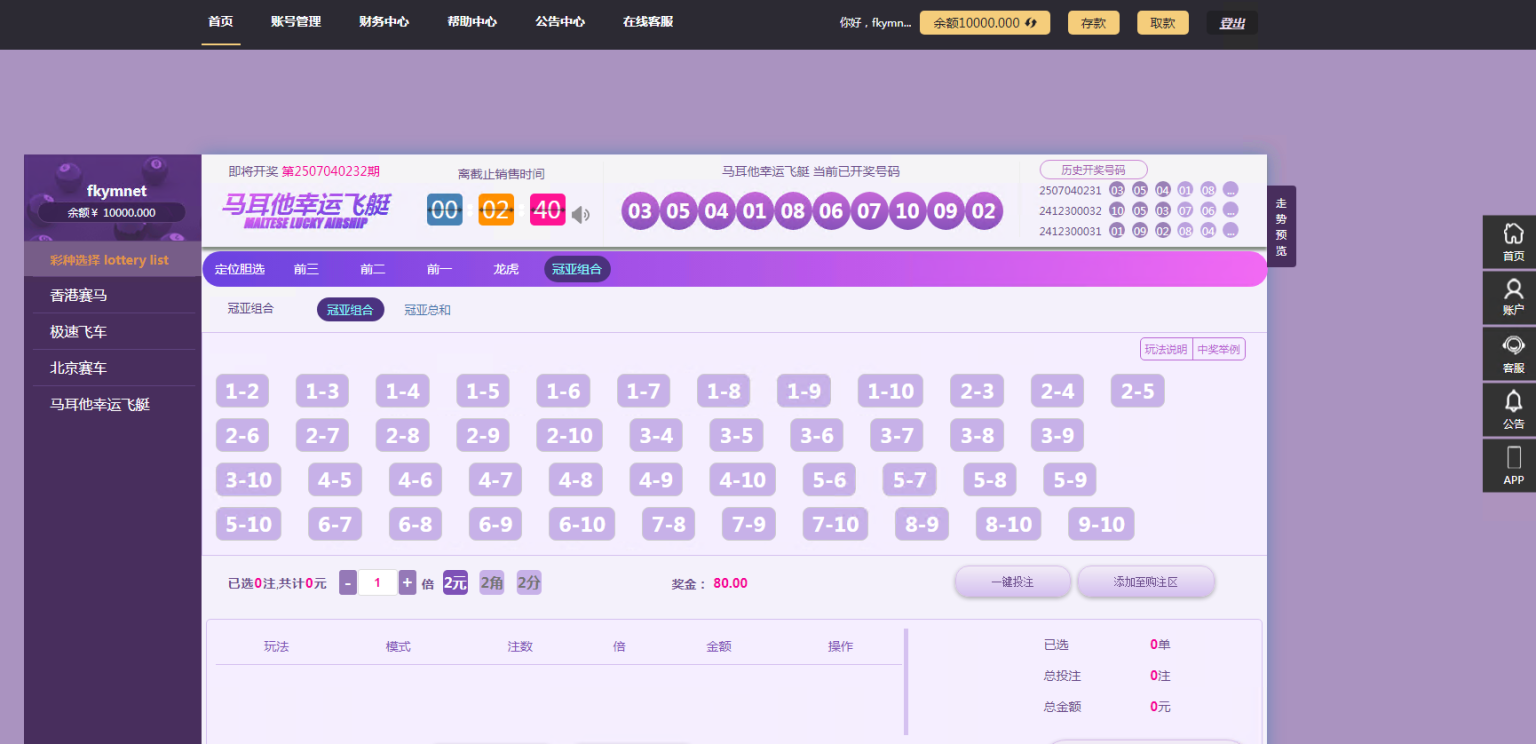This screenshot has height=744, width=1536.
Task: Pick the 1-2 number combination tile
Action: (242, 392)
